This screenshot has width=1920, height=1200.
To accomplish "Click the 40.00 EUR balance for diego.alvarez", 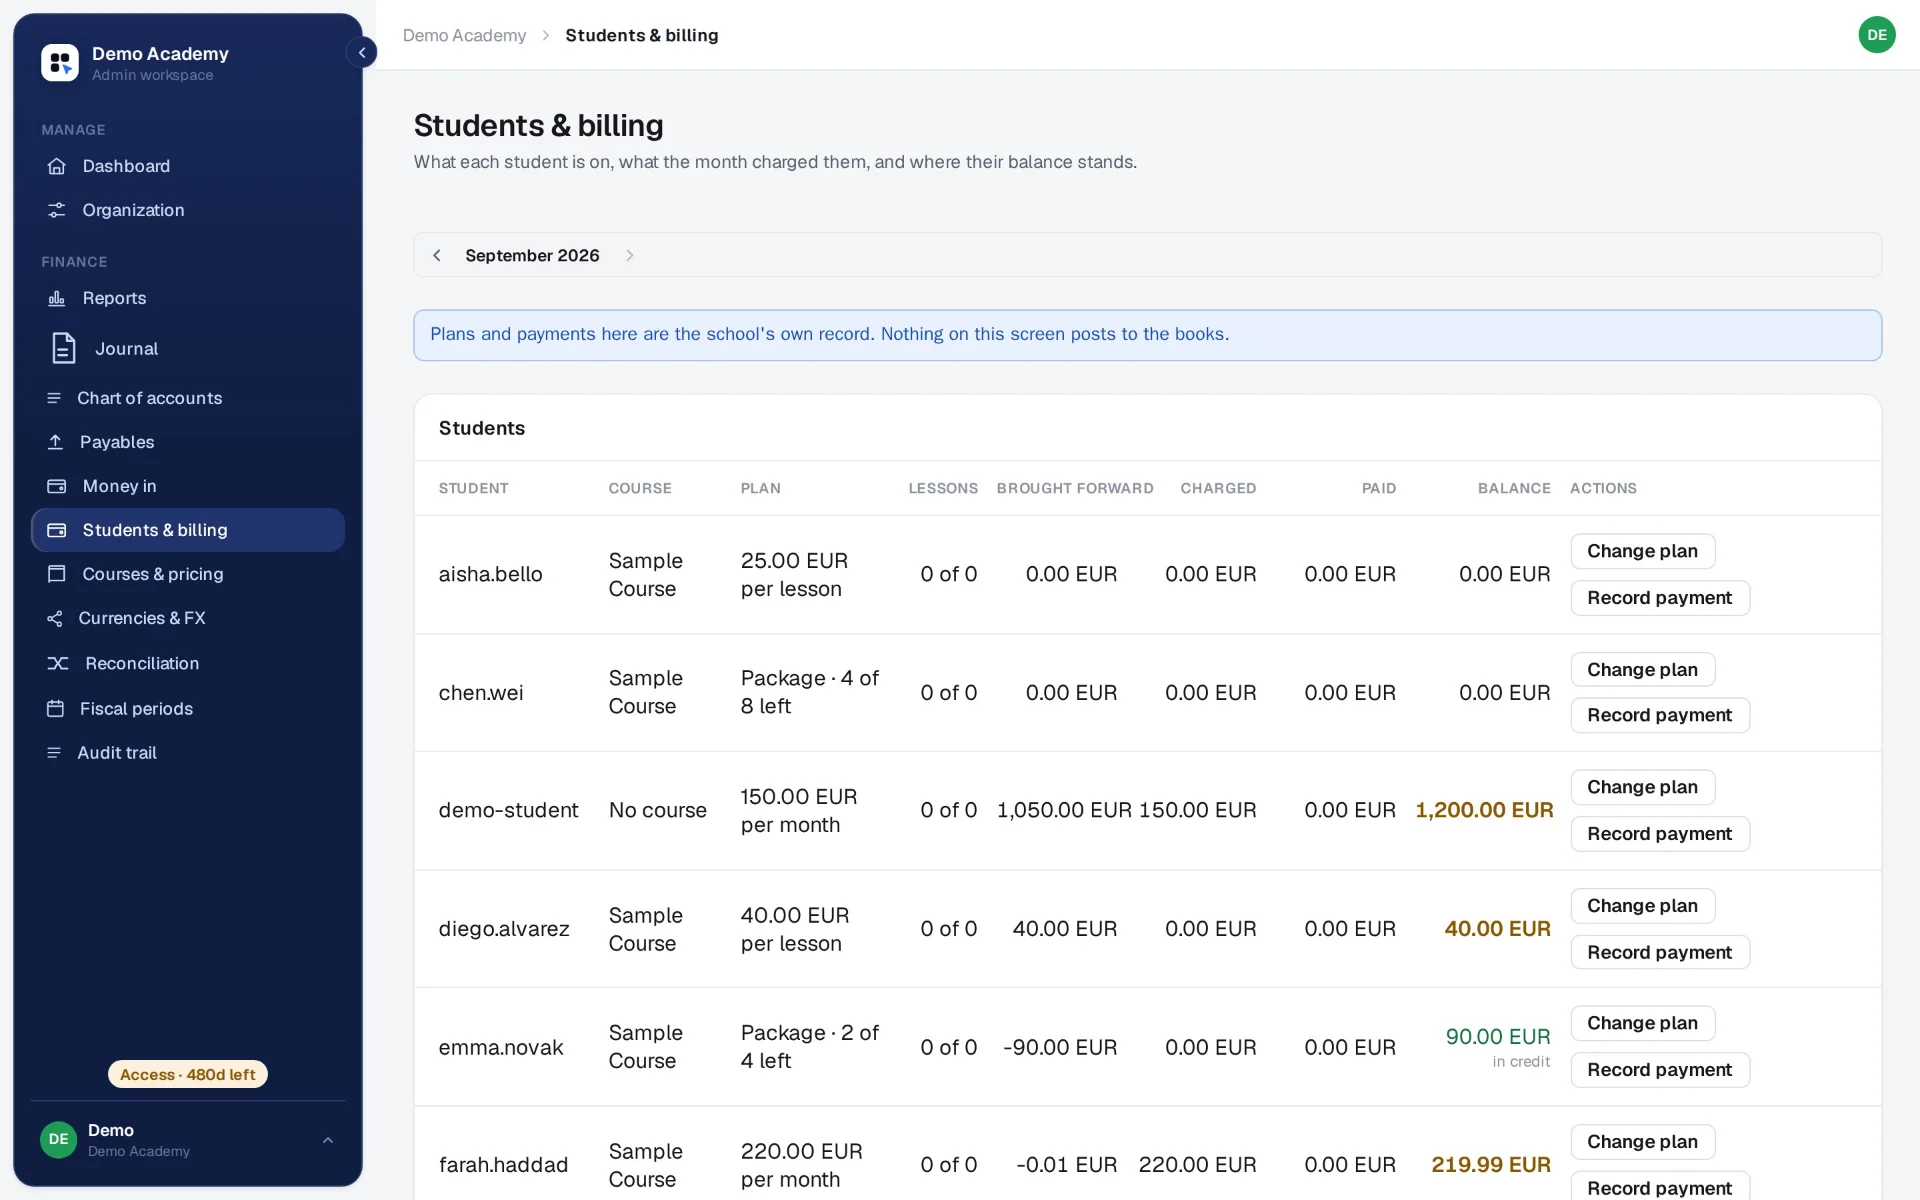I will pos(1497,928).
